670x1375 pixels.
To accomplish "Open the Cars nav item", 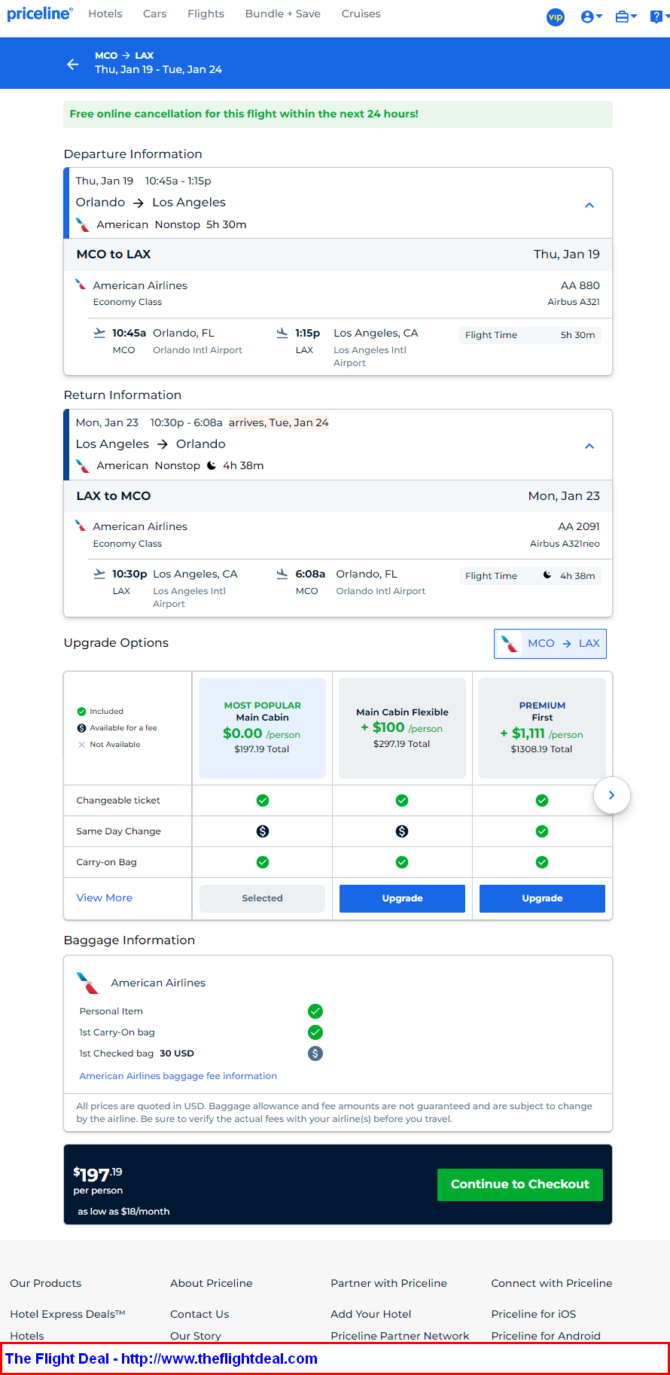I will (x=155, y=14).
